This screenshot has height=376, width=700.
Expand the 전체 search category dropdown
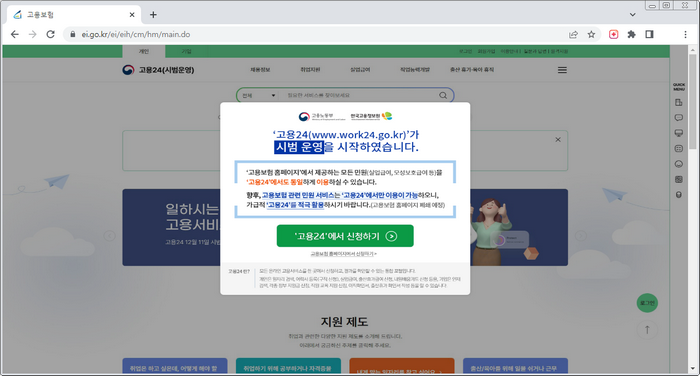pyautogui.click(x=259, y=95)
